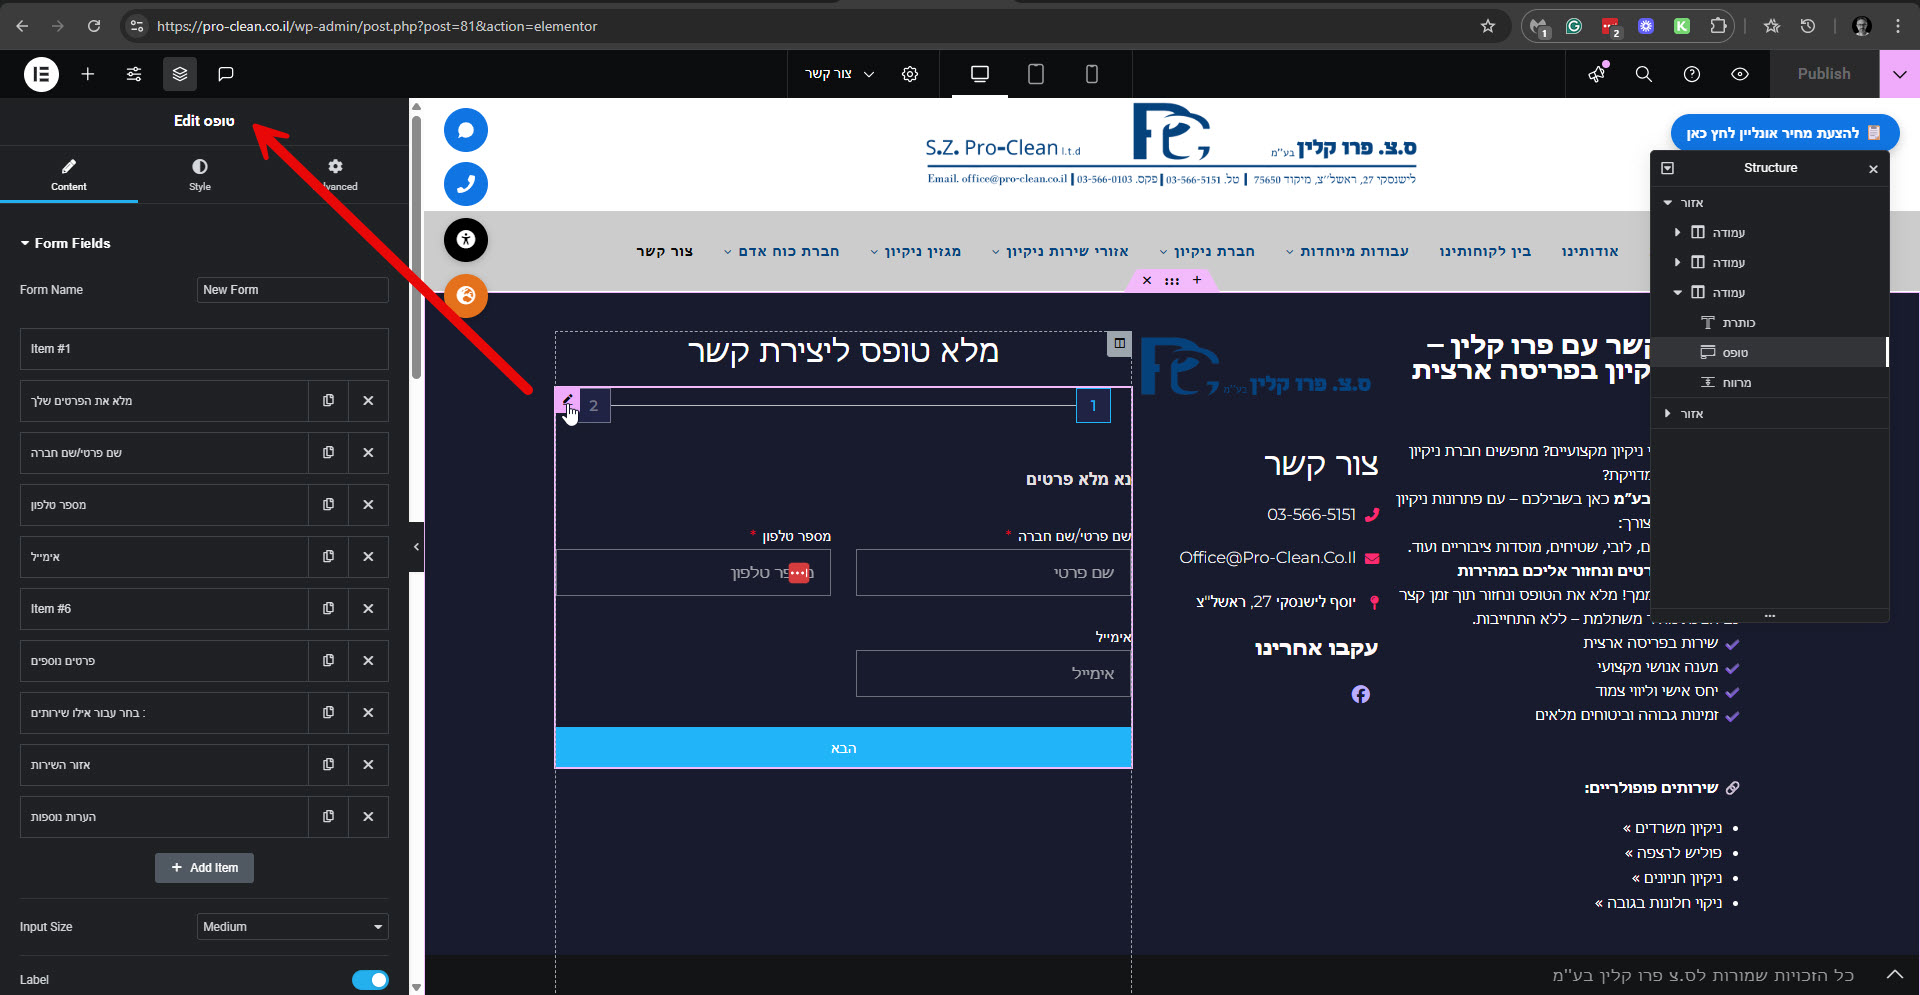Collapse the editor side panel
This screenshot has width=1920, height=995.
pyautogui.click(x=416, y=547)
